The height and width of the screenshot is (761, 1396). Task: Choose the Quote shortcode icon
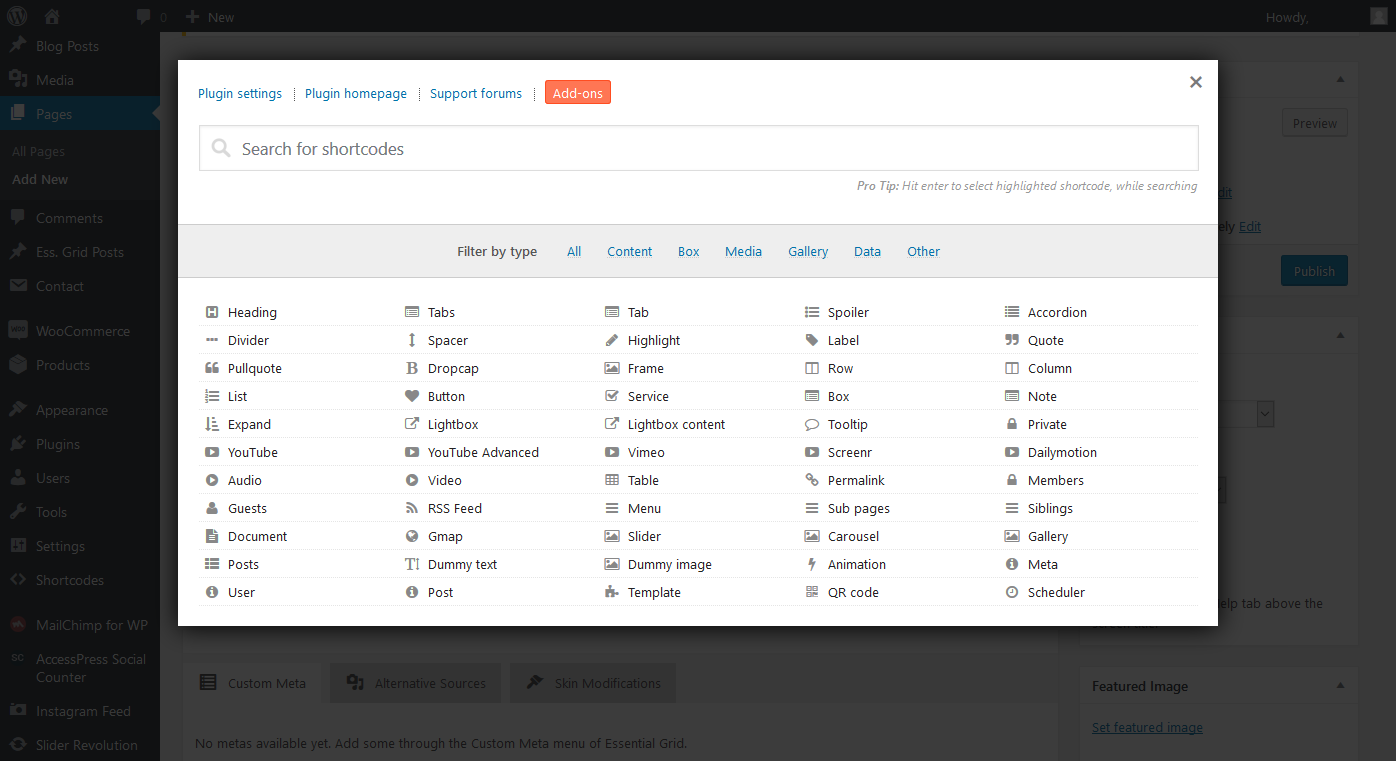click(1012, 340)
